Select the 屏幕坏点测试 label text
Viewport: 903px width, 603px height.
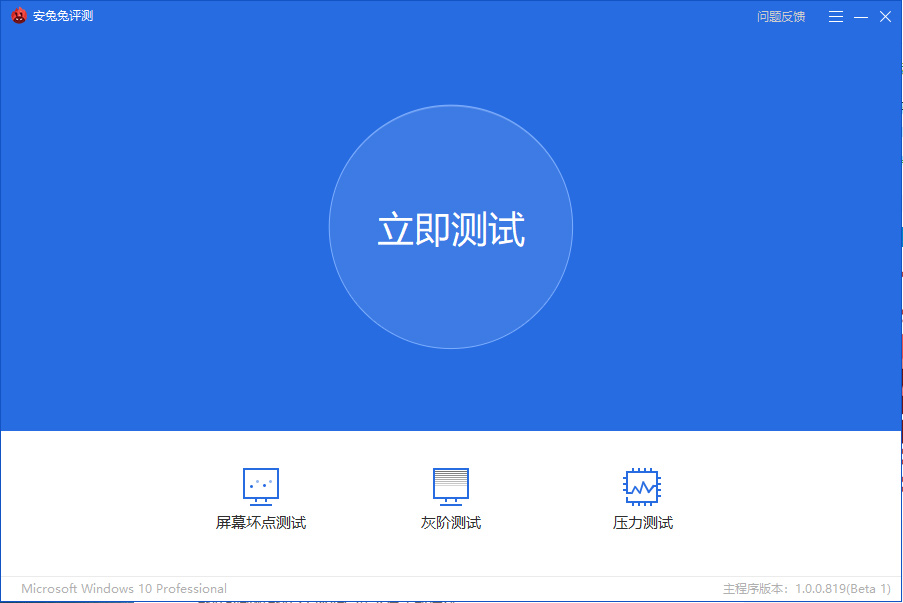[262, 521]
